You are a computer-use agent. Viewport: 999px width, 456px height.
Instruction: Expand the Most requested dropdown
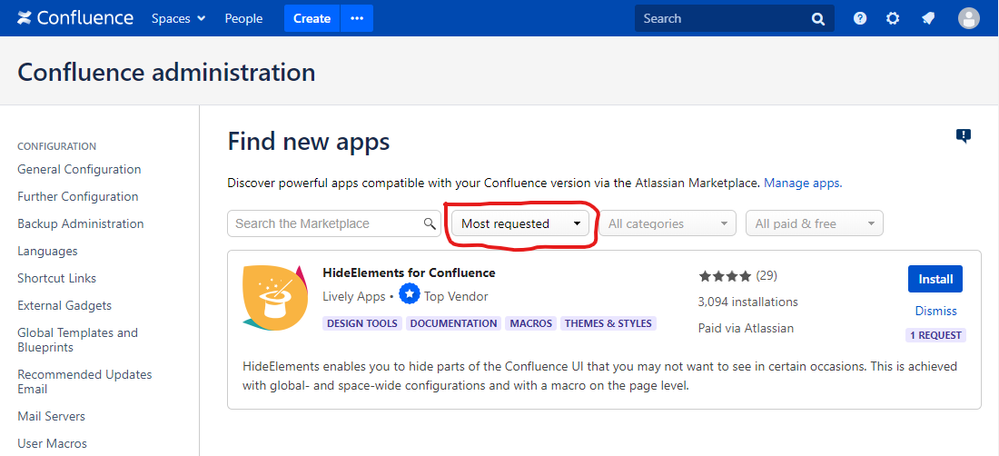click(521, 224)
